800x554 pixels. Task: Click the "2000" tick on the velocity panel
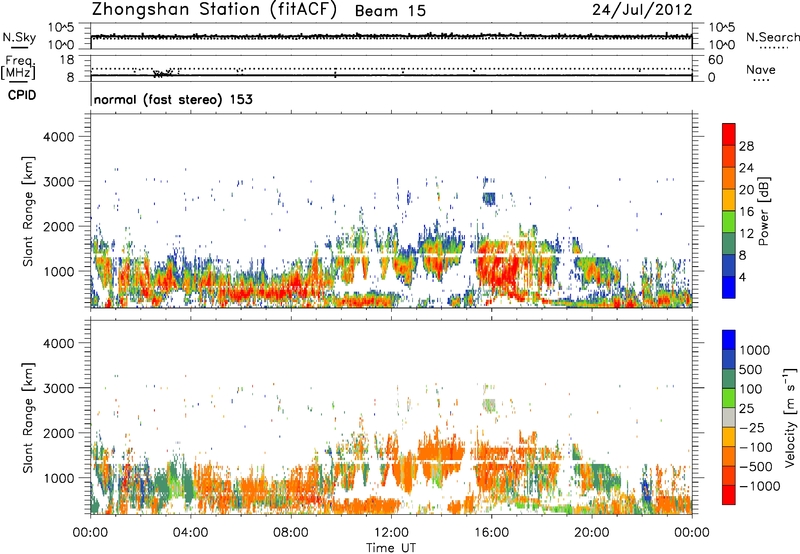click(58, 433)
